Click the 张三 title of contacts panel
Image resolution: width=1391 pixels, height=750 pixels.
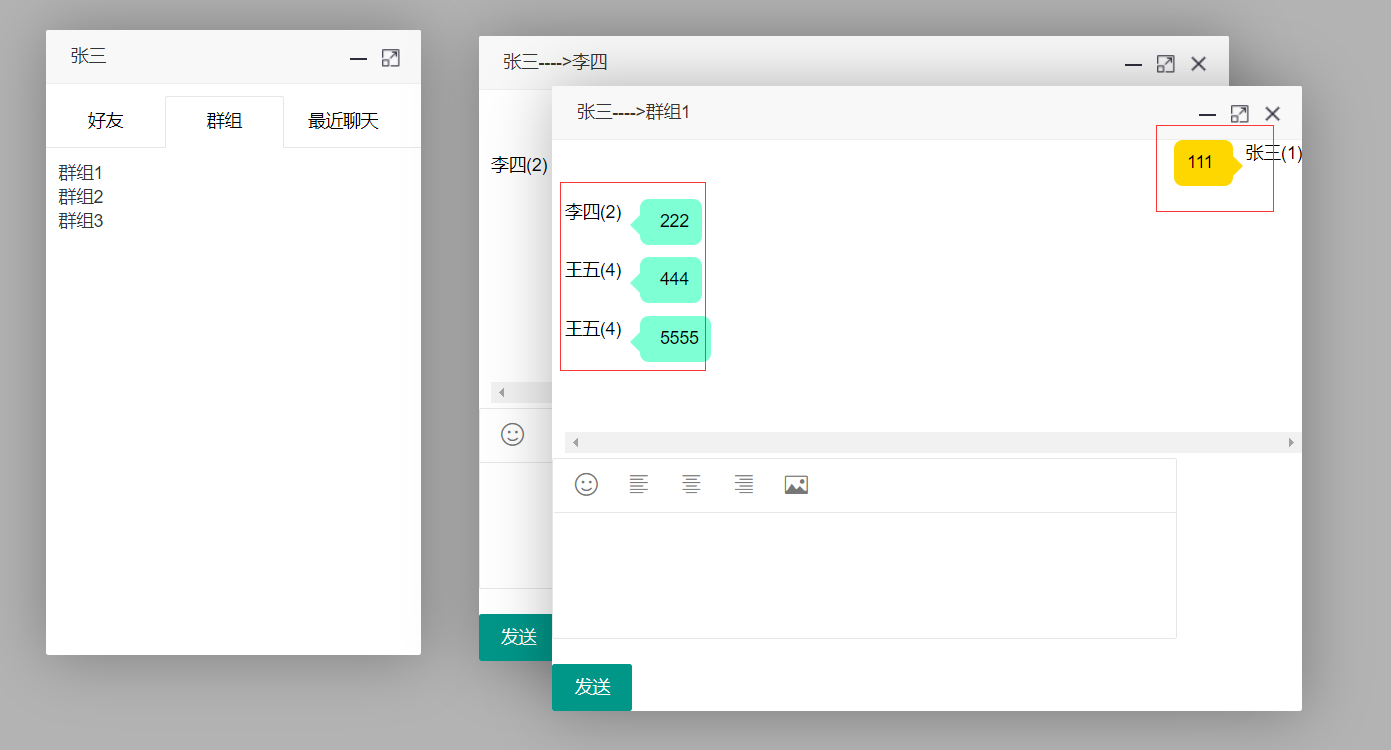click(x=88, y=56)
